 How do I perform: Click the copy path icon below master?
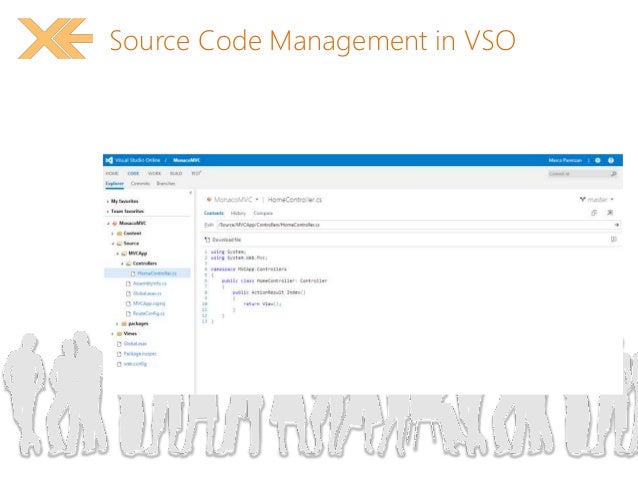coord(594,212)
